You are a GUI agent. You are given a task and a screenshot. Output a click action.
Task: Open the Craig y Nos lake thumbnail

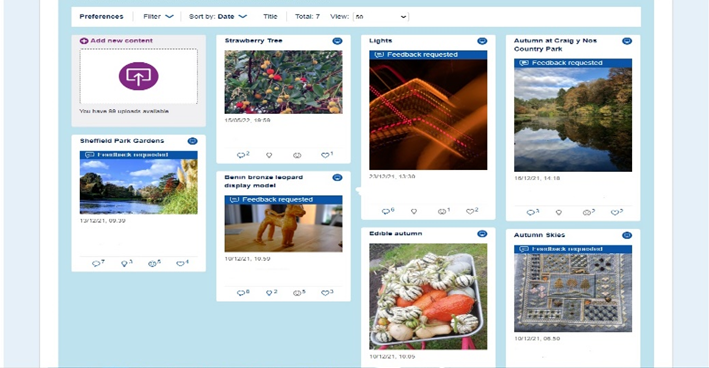click(x=573, y=119)
